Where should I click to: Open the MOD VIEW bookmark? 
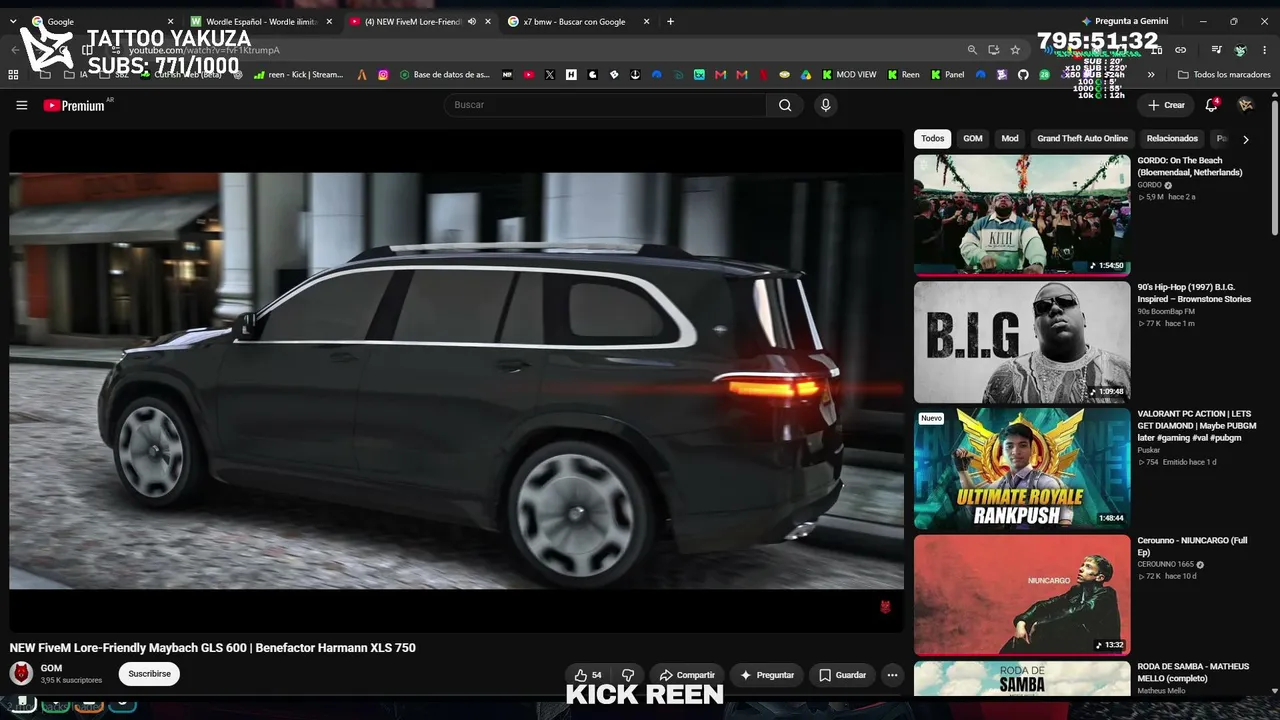pyautogui.click(x=849, y=74)
